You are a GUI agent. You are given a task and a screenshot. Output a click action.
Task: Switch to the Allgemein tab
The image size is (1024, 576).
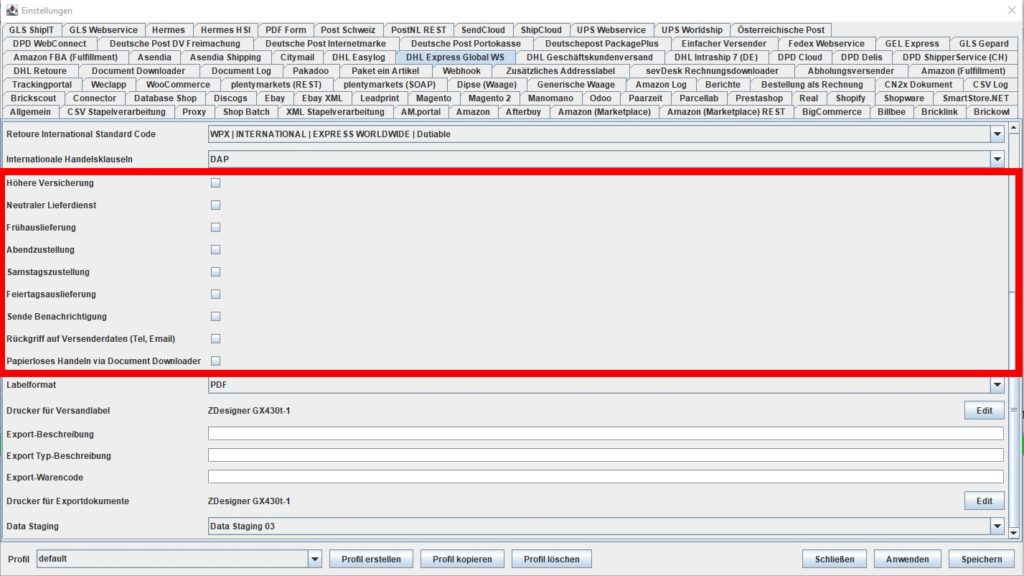pyautogui.click(x=30, y=112)
